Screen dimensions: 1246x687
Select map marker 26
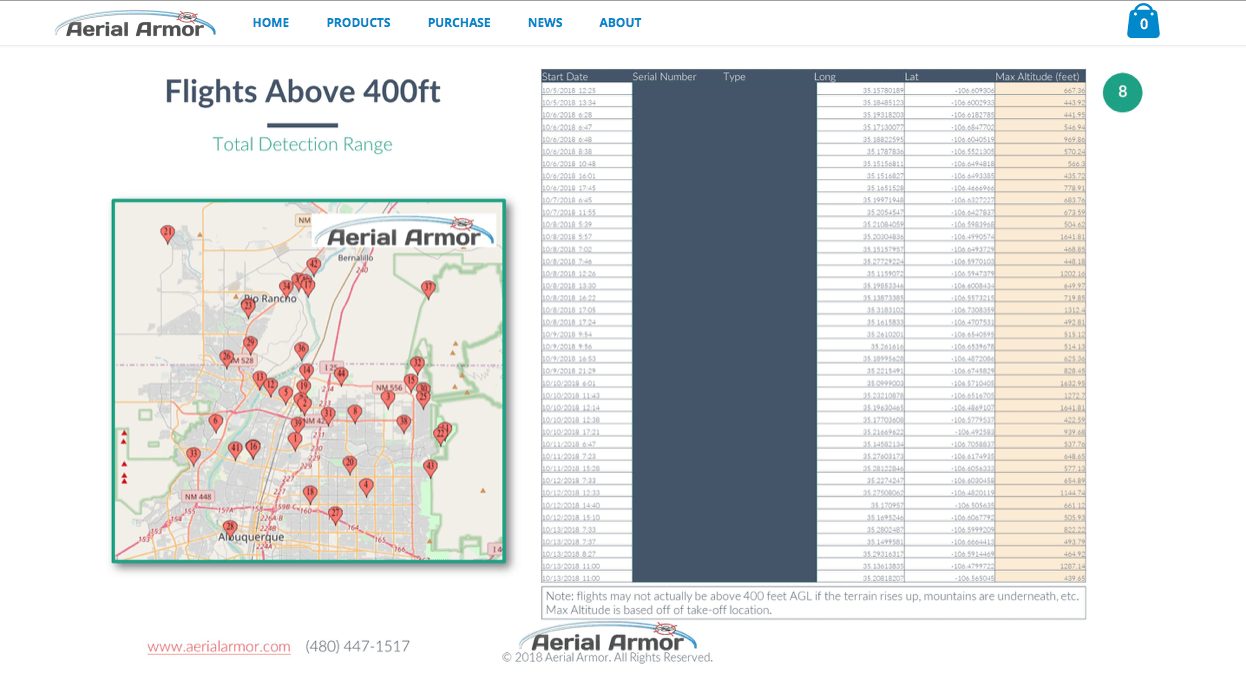227,358
